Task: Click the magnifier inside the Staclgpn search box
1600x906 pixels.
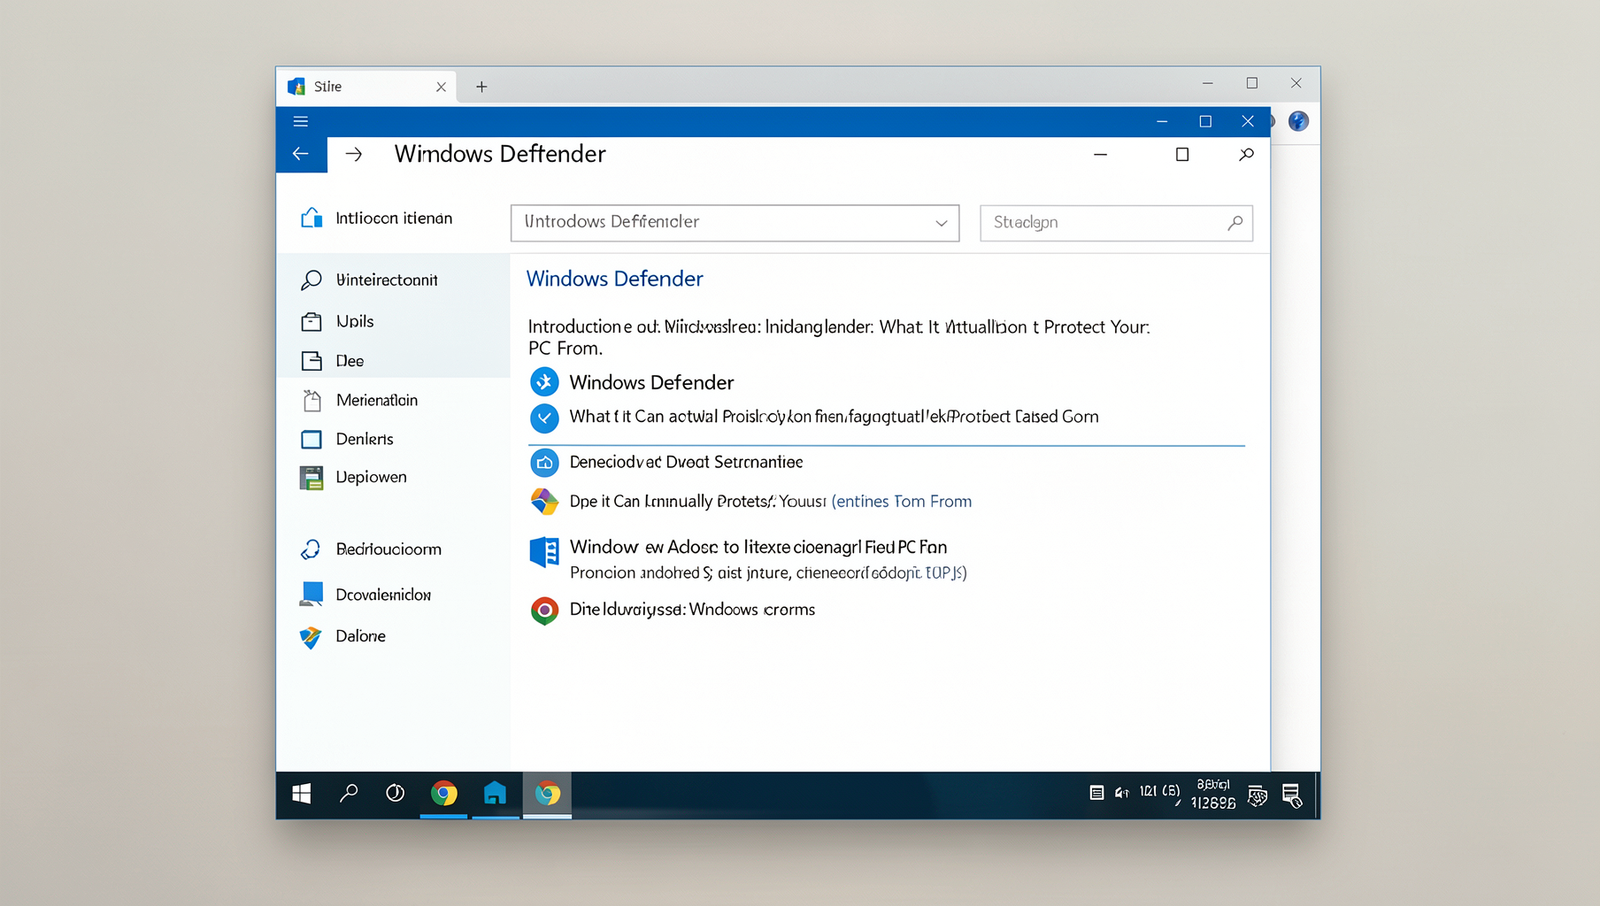Action: click(1235, 223)
